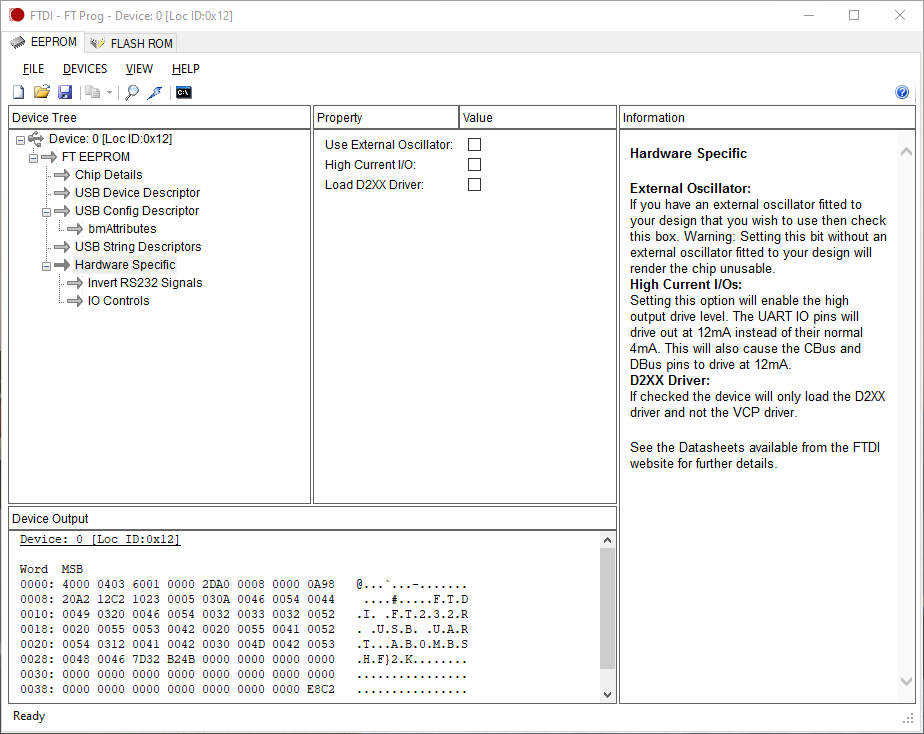Click the Property column header

386,118
